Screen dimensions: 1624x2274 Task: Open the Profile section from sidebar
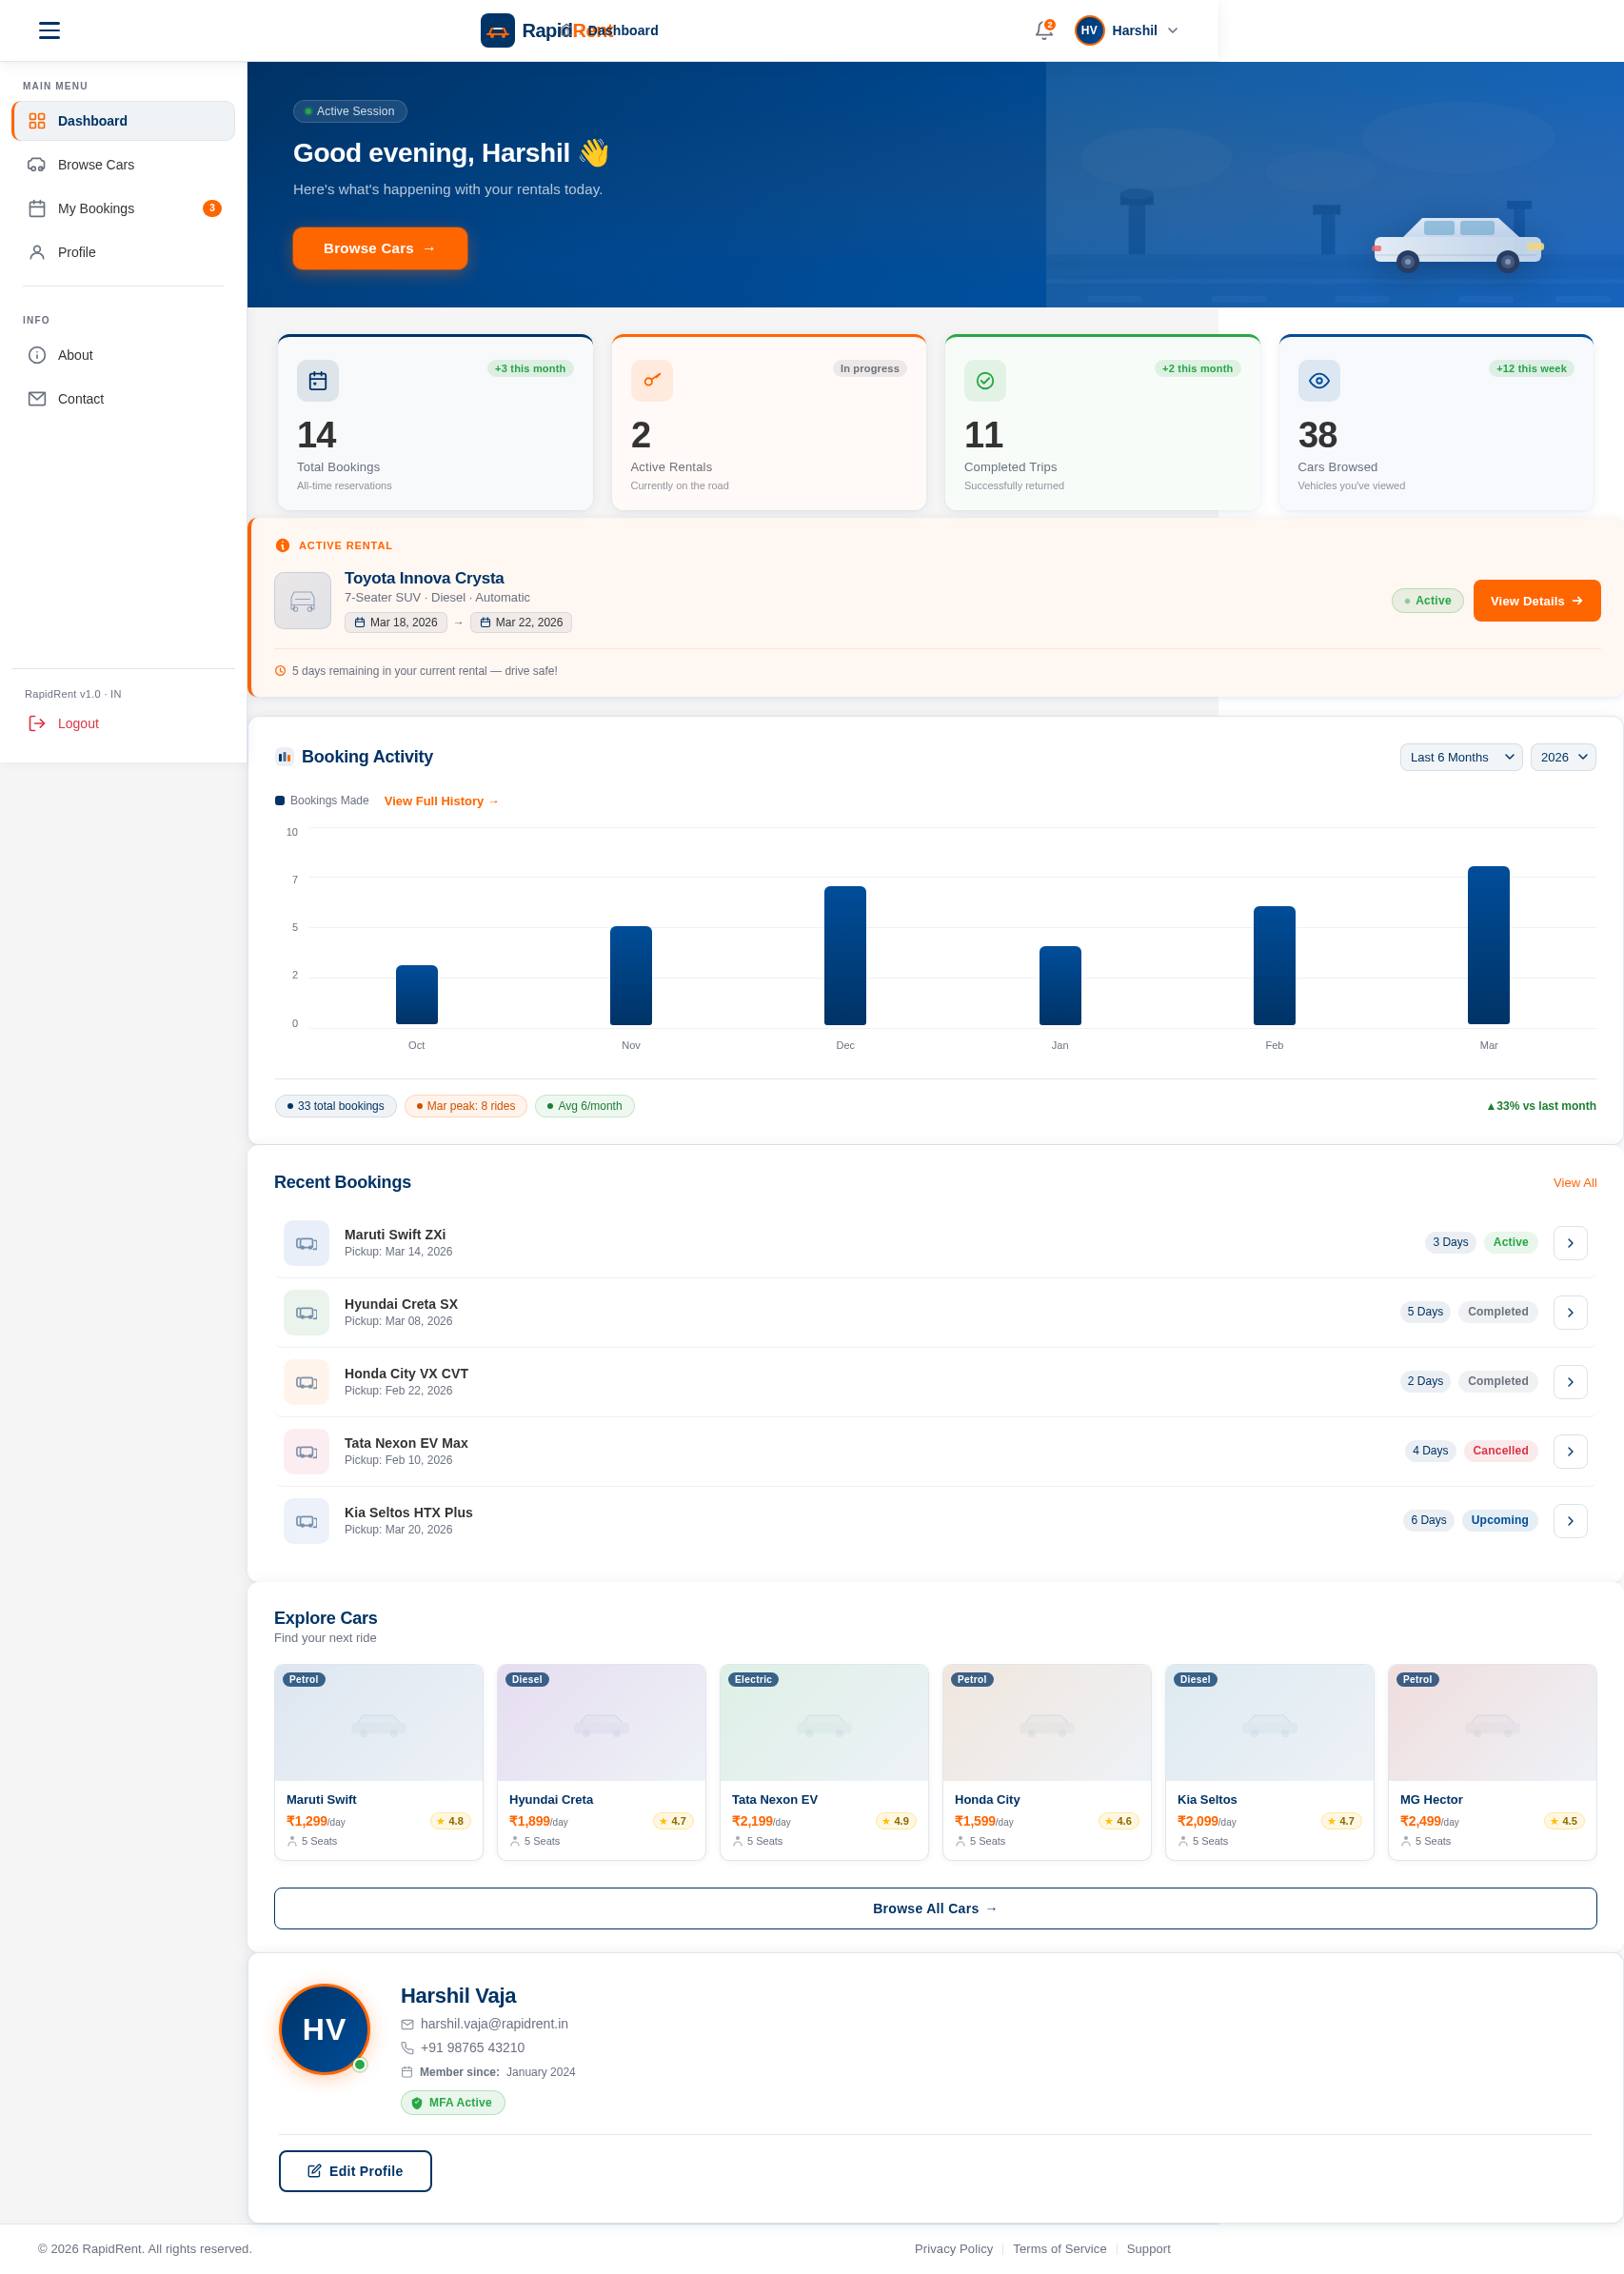(76, 252)
